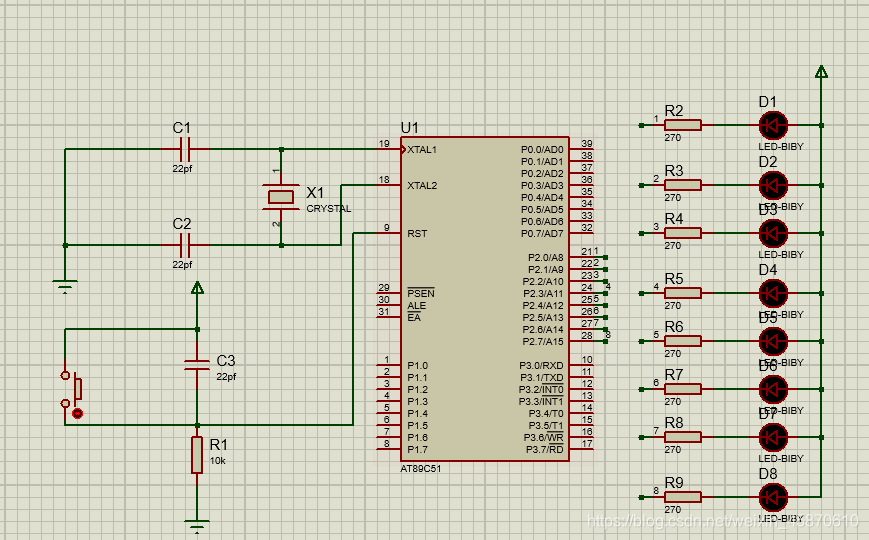Viewport: 869px width, 540px height.
Task: Click the 270 value under R2
Action: point(672,137)
